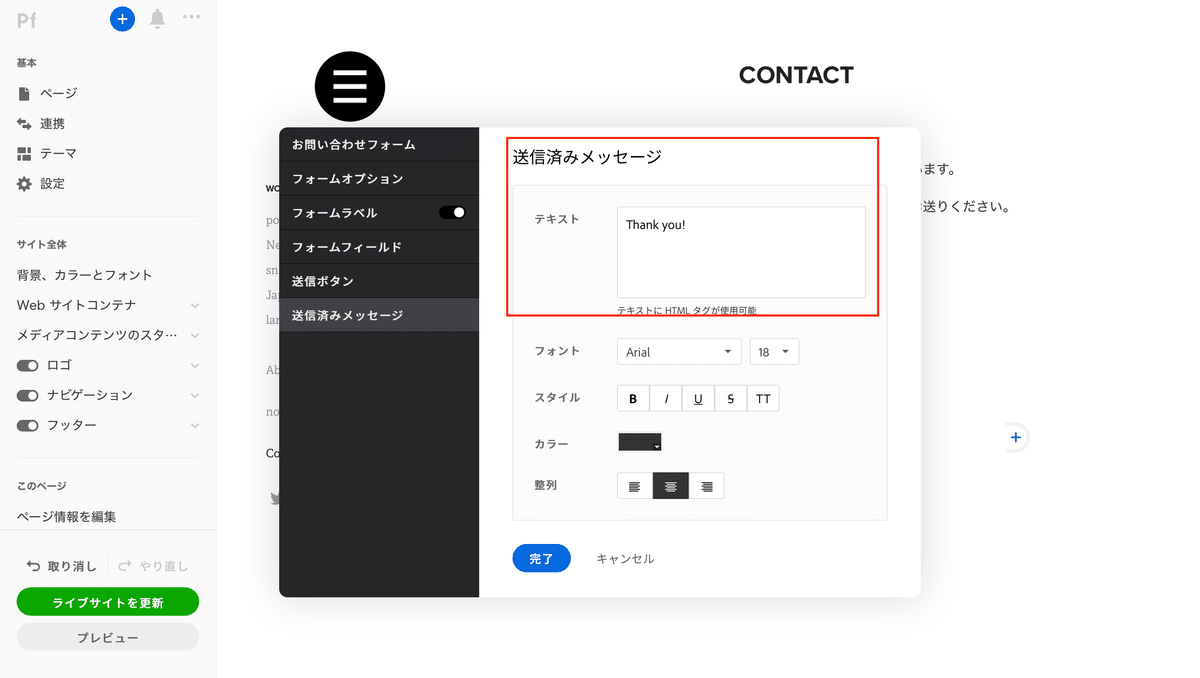Align the message text right

[707, 486]
